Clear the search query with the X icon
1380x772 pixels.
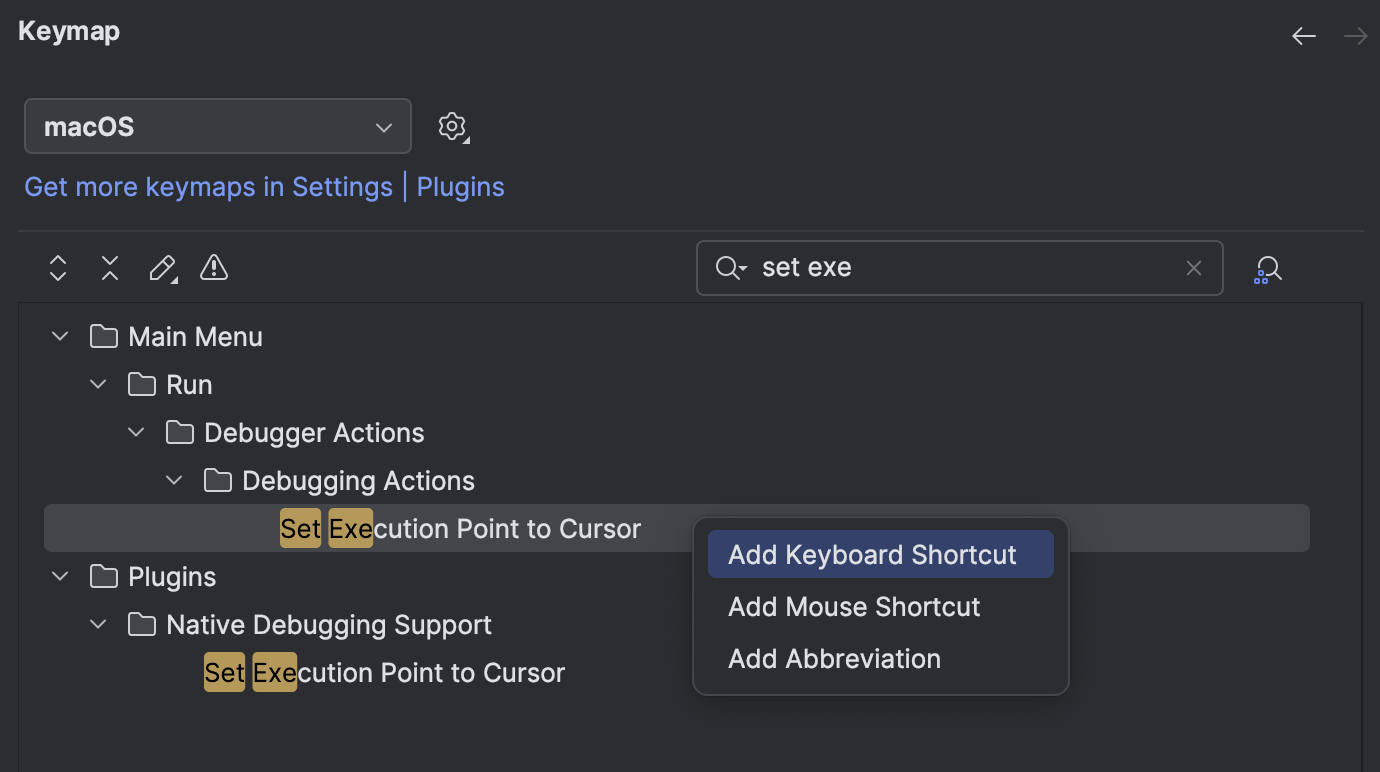pyautogui.click(x=1193, y=267)
